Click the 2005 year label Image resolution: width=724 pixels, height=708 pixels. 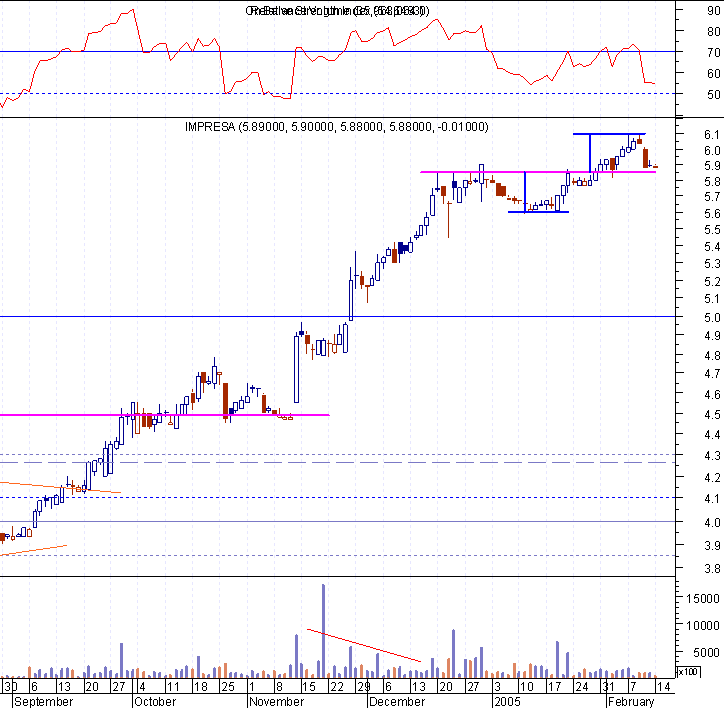(x=507, y=702)
